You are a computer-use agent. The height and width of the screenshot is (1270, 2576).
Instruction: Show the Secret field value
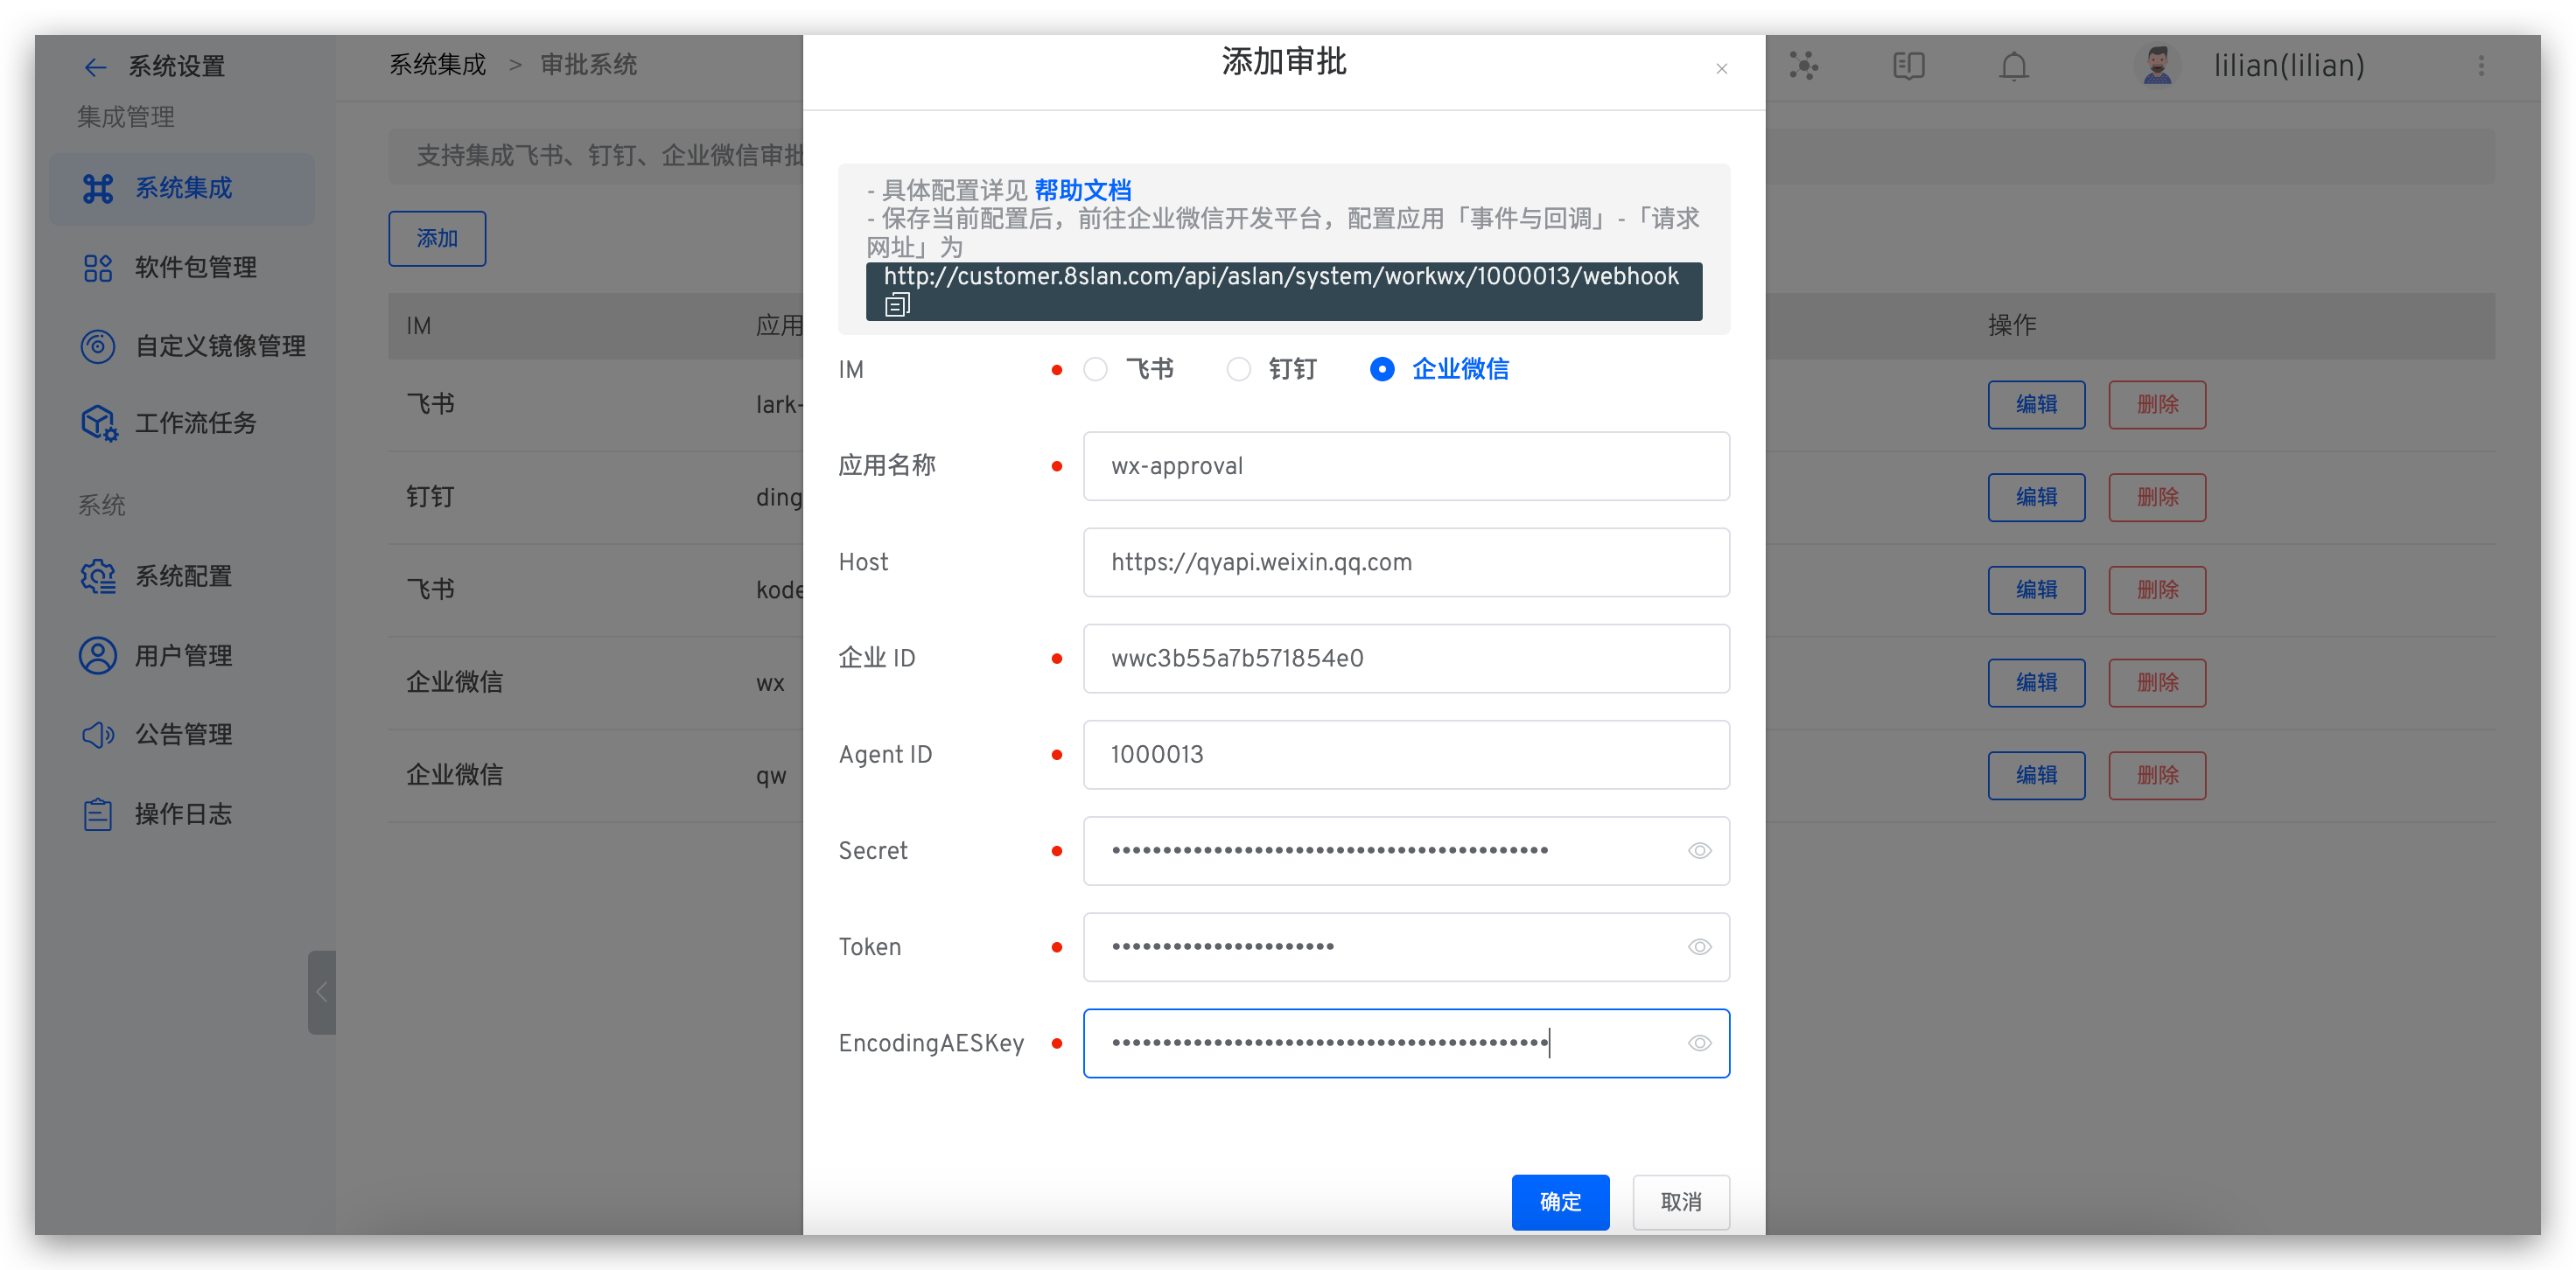click(x=1699, y=851)
